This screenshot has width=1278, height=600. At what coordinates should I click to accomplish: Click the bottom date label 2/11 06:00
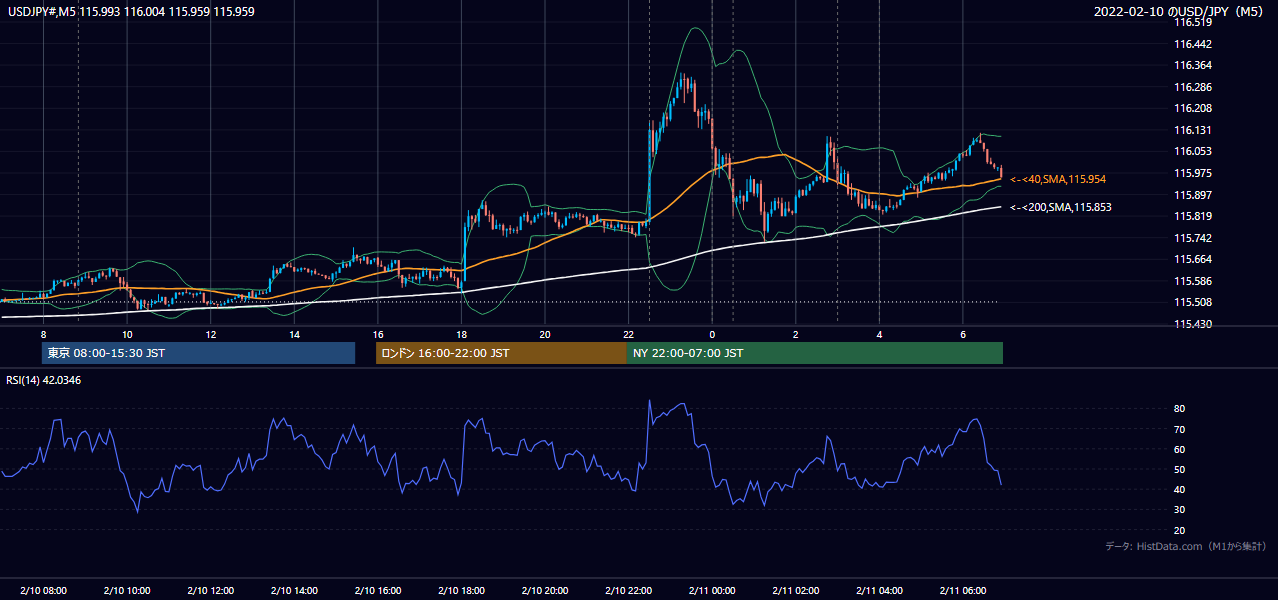pyautogui.click(x=962, y=591)
